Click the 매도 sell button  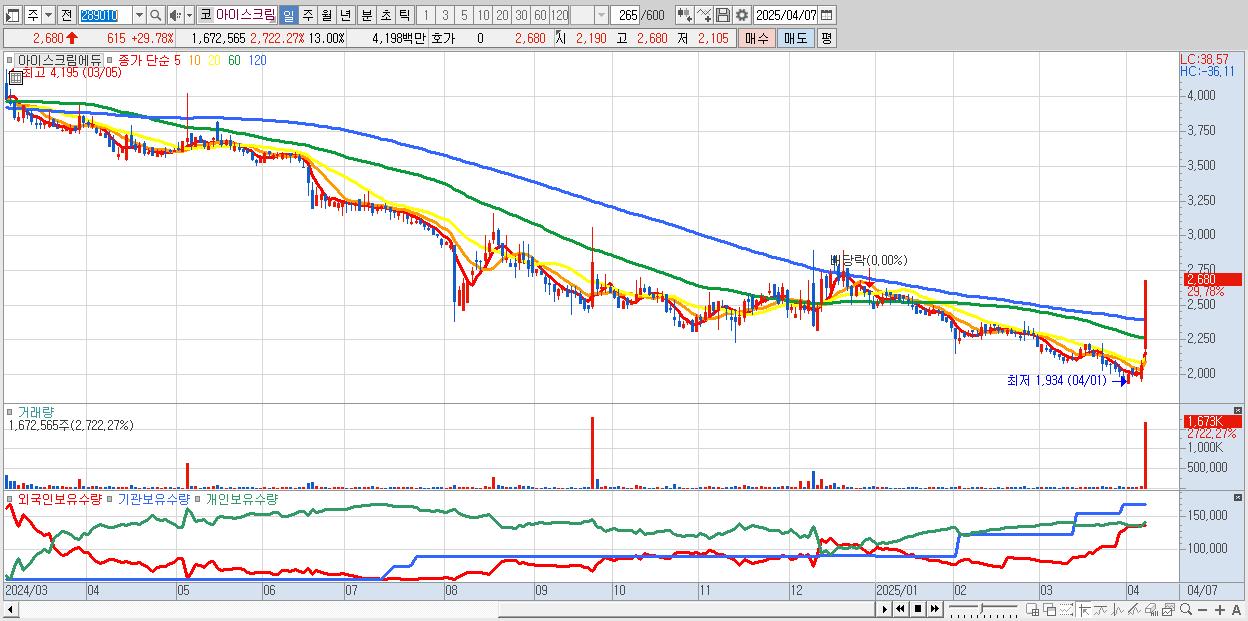click(x=795, y=38)
